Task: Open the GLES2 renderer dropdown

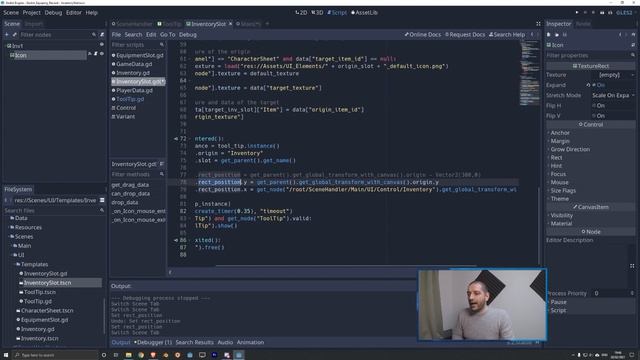Action: point(624,13)
